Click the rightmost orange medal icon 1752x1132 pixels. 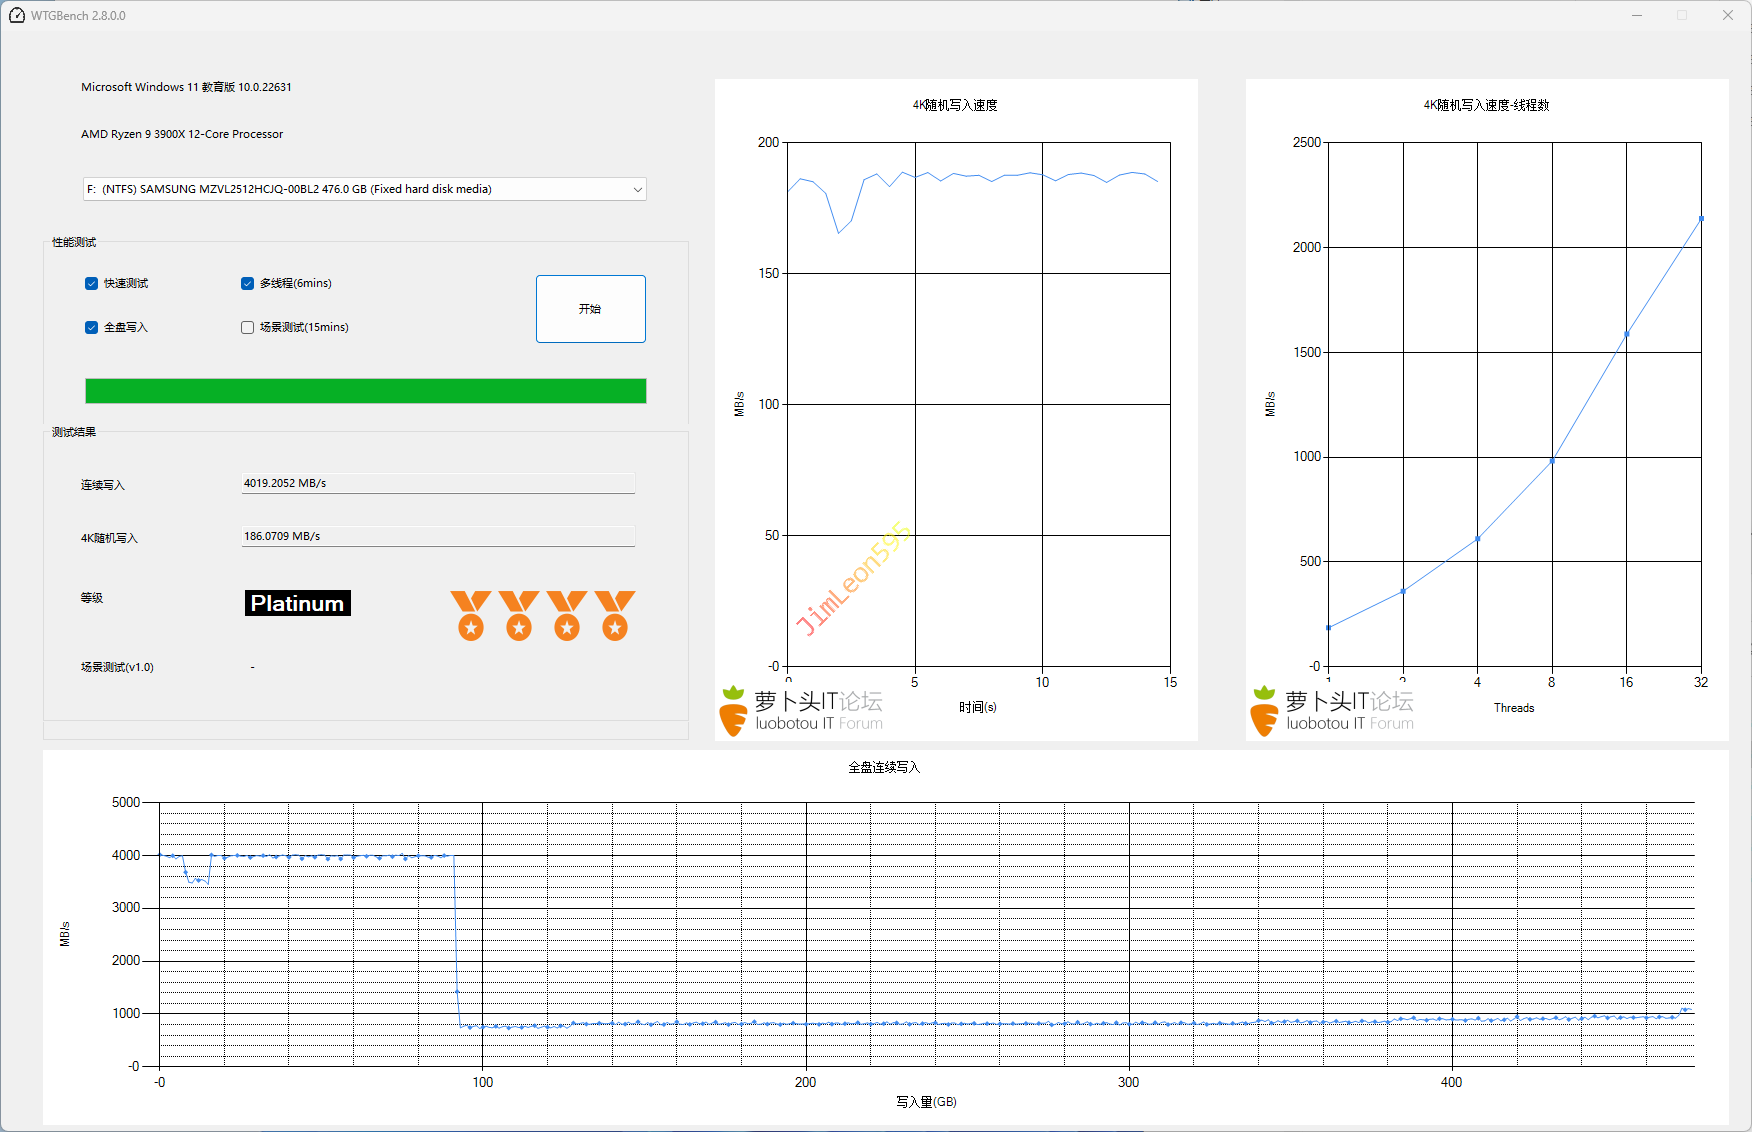pos(614,615)
